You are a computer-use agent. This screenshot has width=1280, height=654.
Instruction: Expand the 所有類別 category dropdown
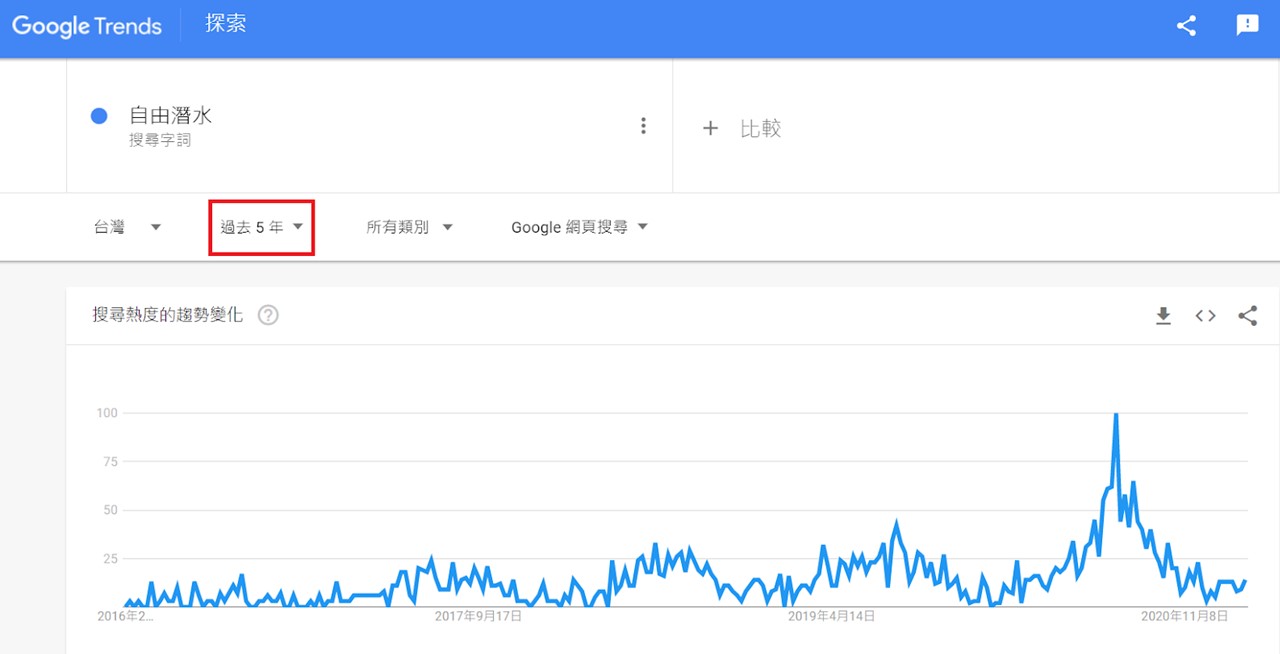409,227
